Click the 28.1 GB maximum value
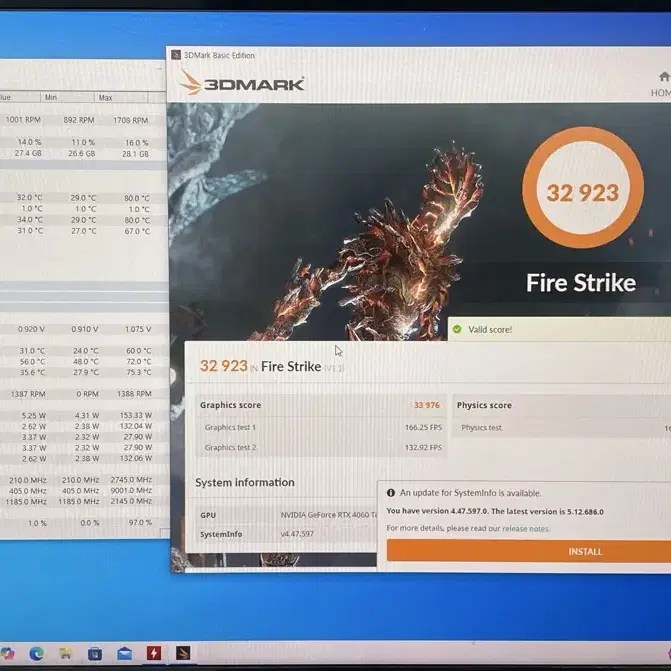671x671 pixels. coord(135,154)
